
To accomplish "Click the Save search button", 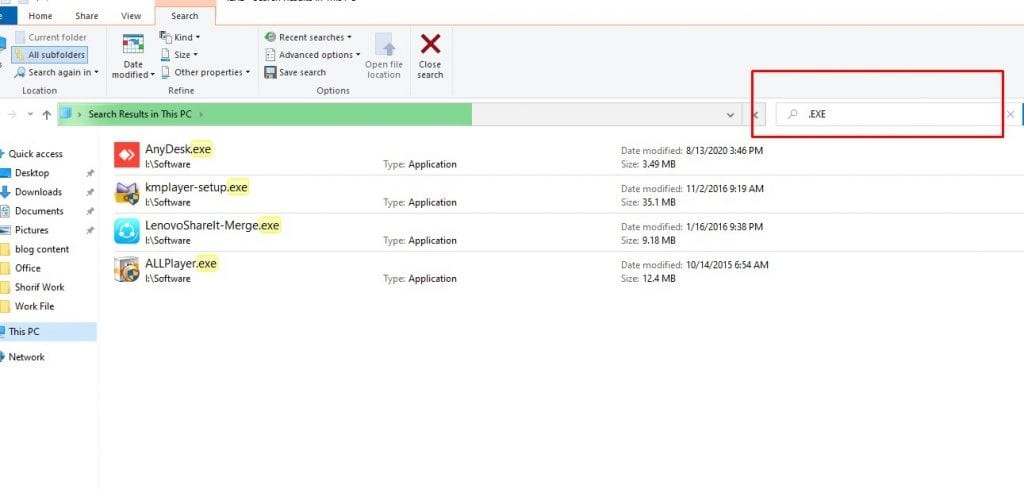I will click(295, 72).
